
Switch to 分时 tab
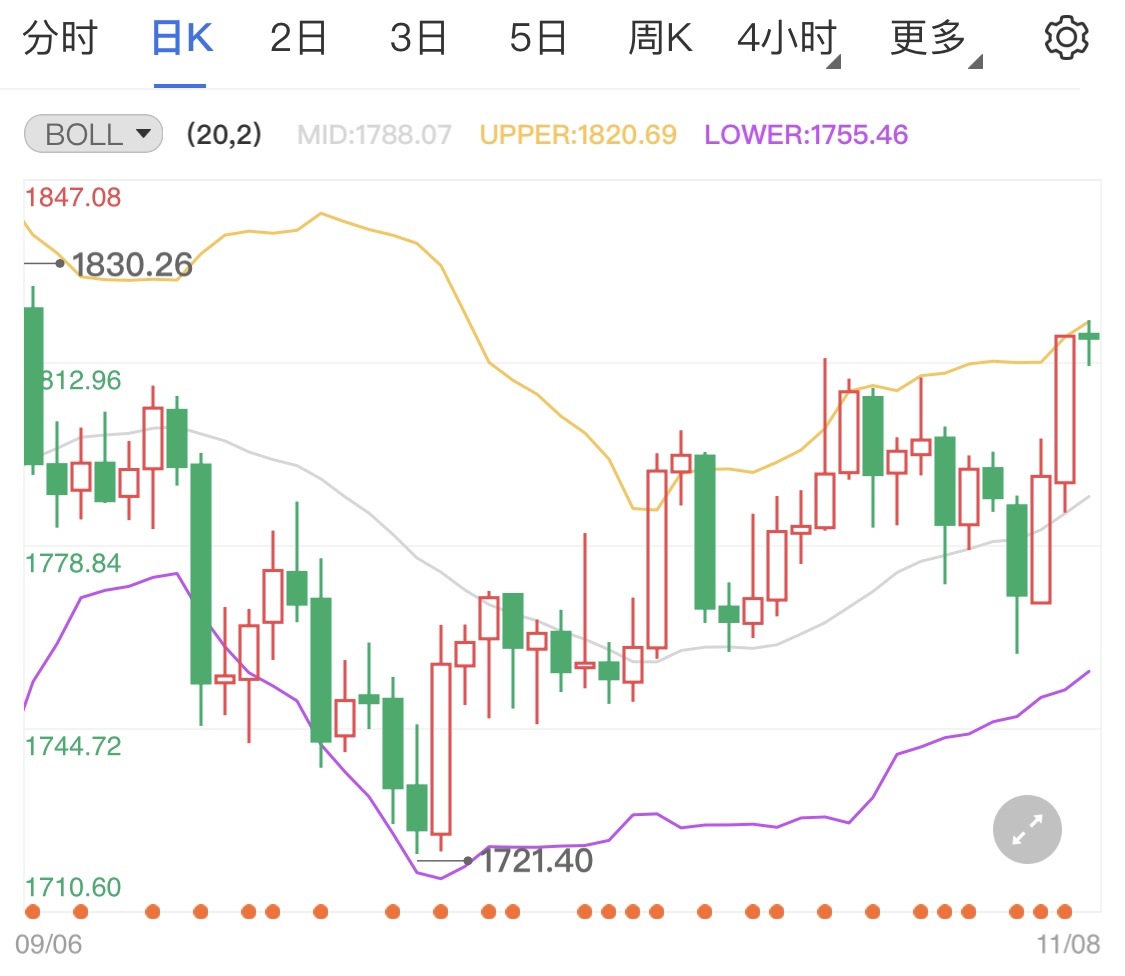point(60,39)
